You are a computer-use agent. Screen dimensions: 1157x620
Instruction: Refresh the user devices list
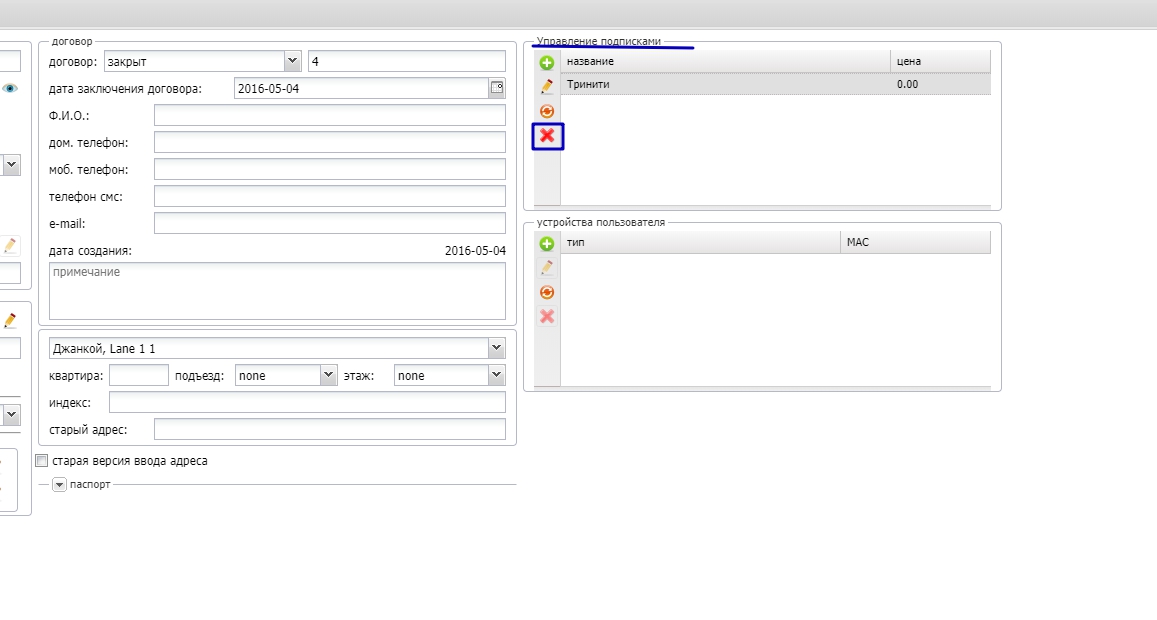click(x=547, y=292)
